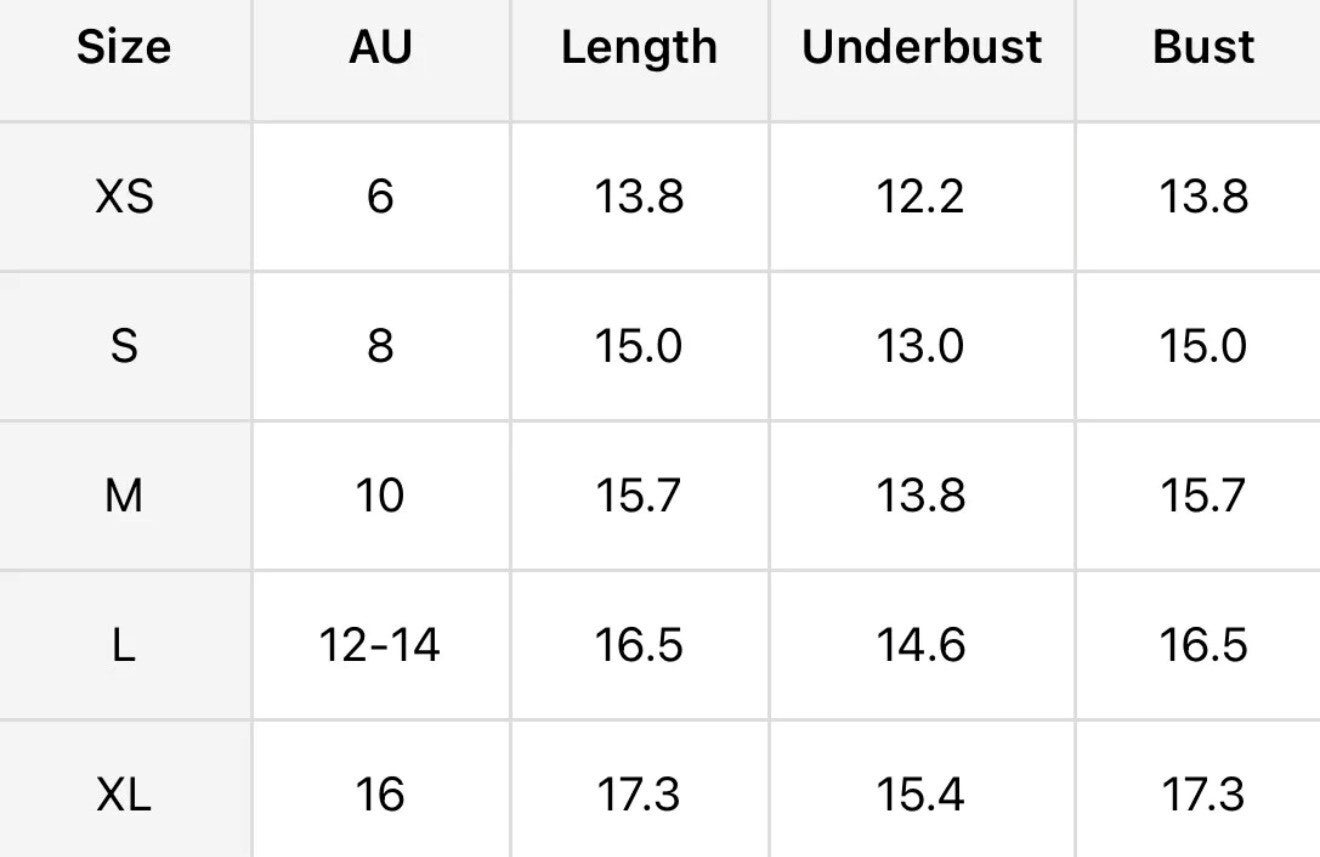Click the Length column header
The width and height of the screenshot is (1320, 857).
[639, 47]
